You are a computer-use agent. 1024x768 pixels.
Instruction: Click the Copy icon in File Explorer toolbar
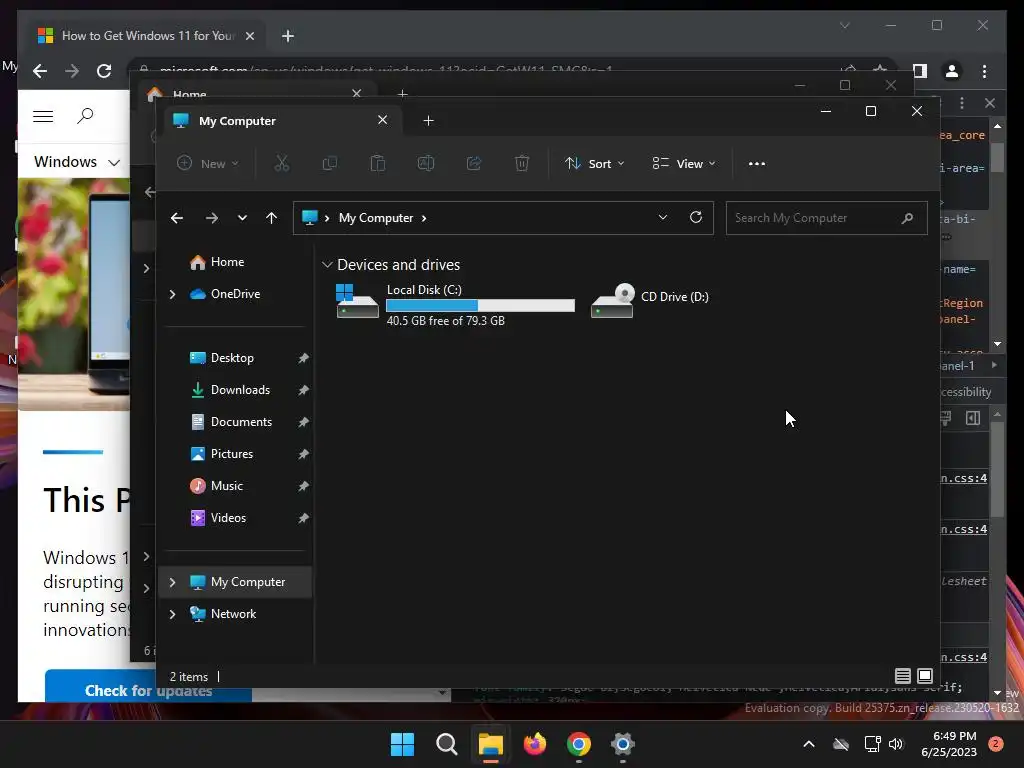[330, 163]
